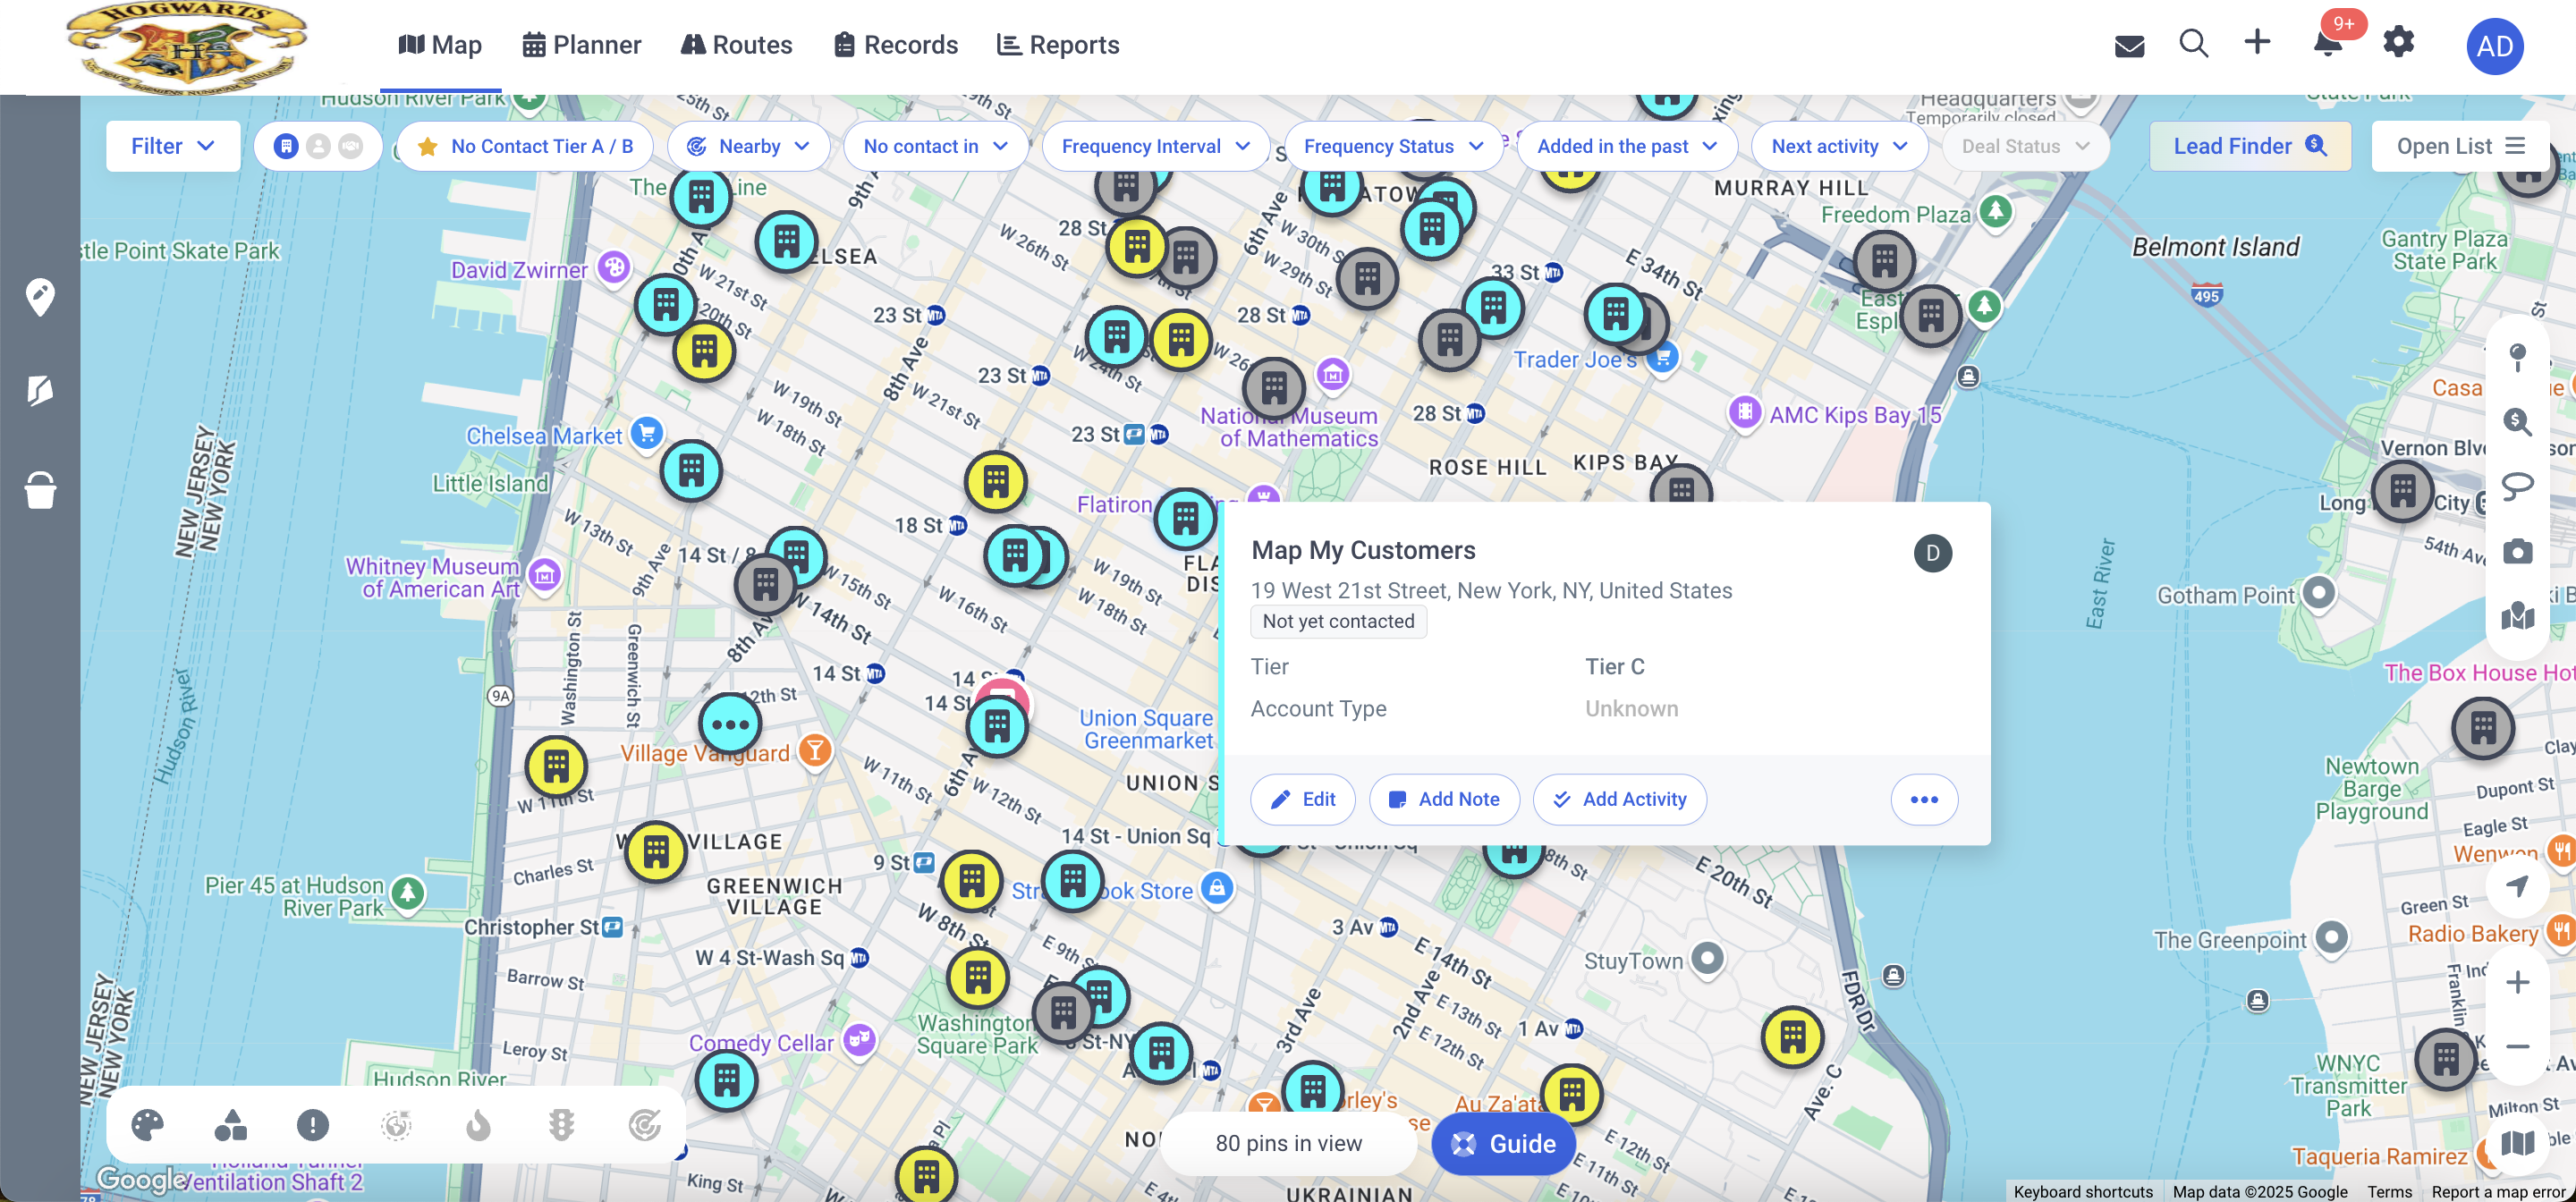
Task: Expand the Nearby dropdown
Action: click(748, 146)
